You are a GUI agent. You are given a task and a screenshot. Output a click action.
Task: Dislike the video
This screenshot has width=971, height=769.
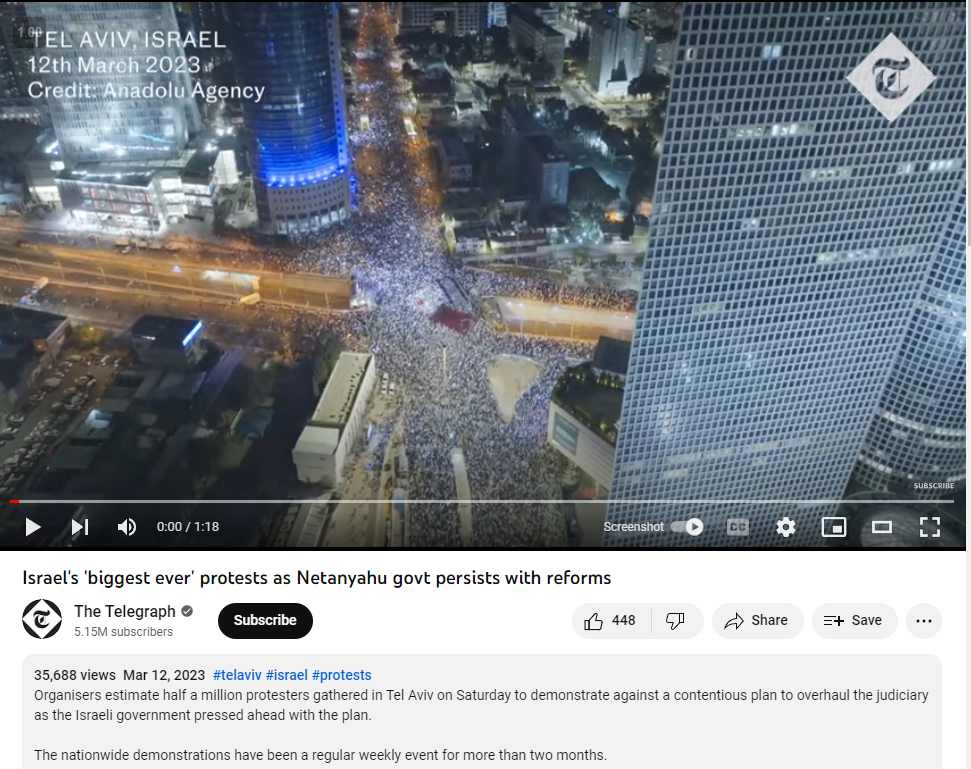[x=676, y=620]
